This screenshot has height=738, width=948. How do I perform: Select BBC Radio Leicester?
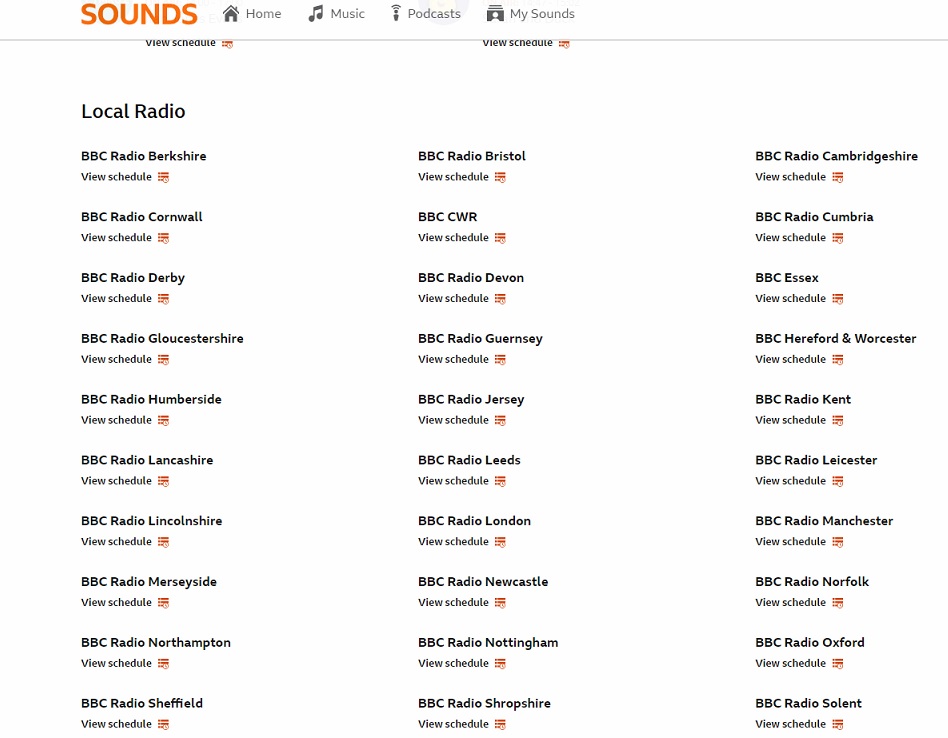pos(816,460)
